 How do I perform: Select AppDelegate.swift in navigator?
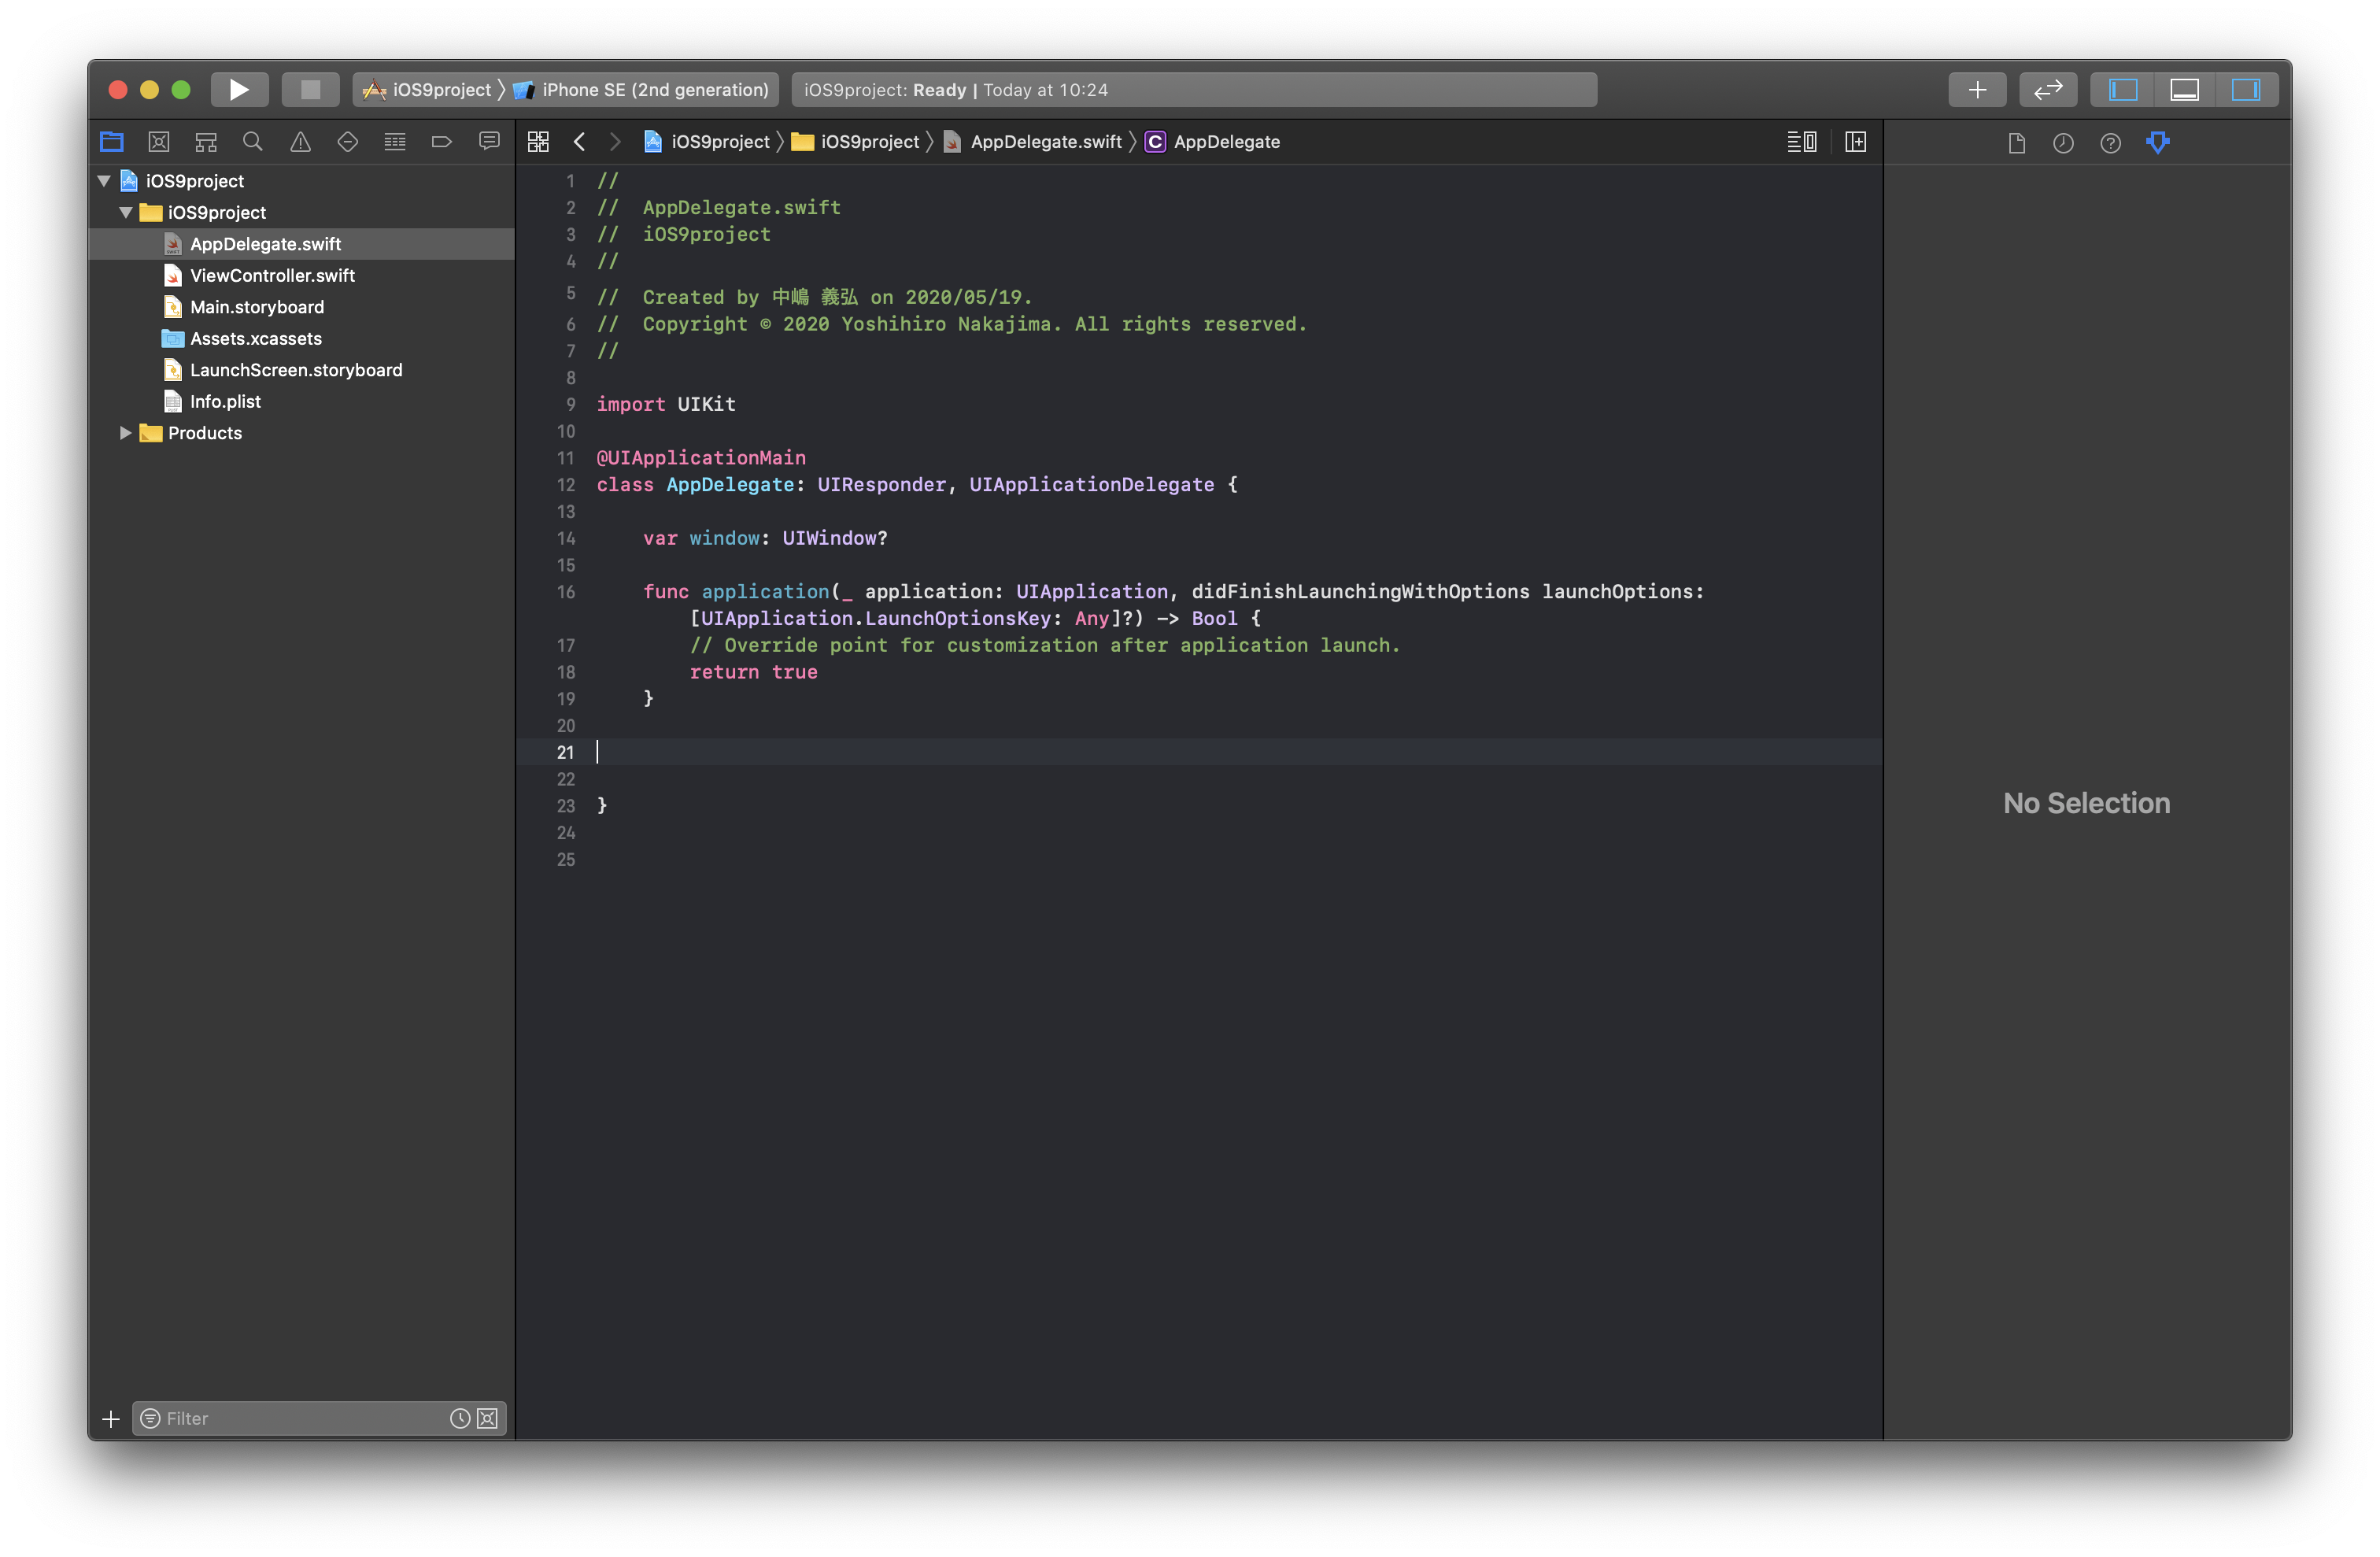301,244
